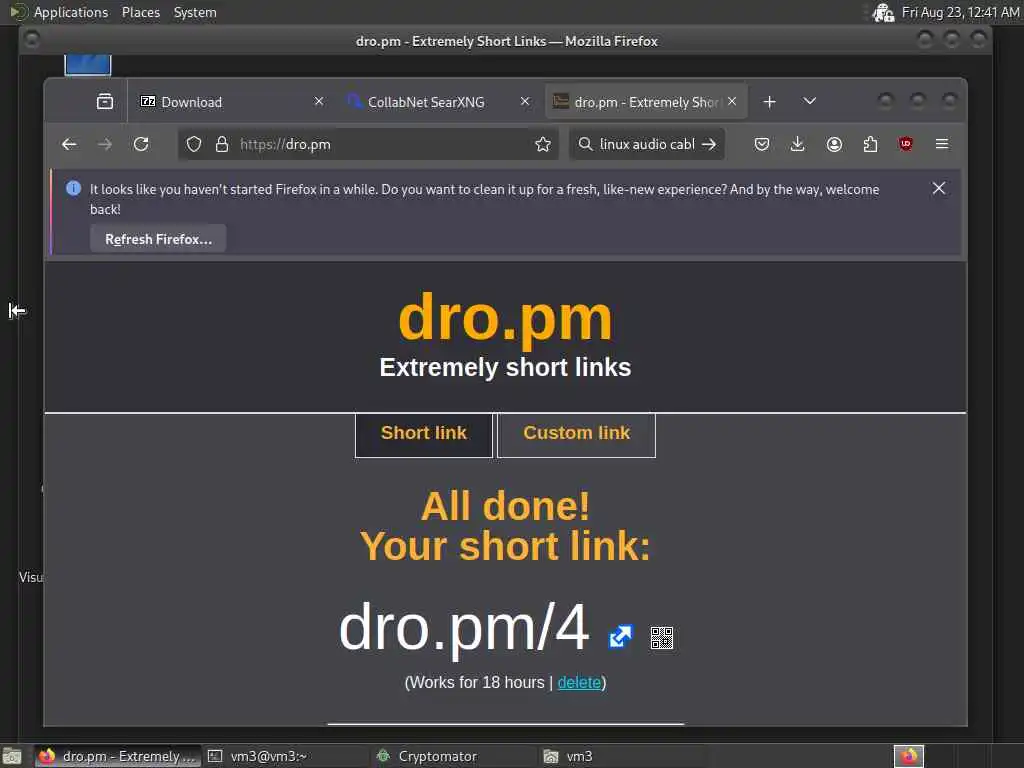Submit search with the arrow icon
Screen dimensions: 1024x768
click(709, 144)
